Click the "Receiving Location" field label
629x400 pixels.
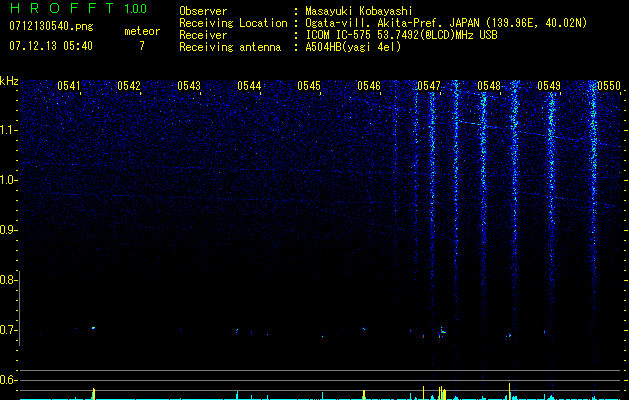coord(233,23)
